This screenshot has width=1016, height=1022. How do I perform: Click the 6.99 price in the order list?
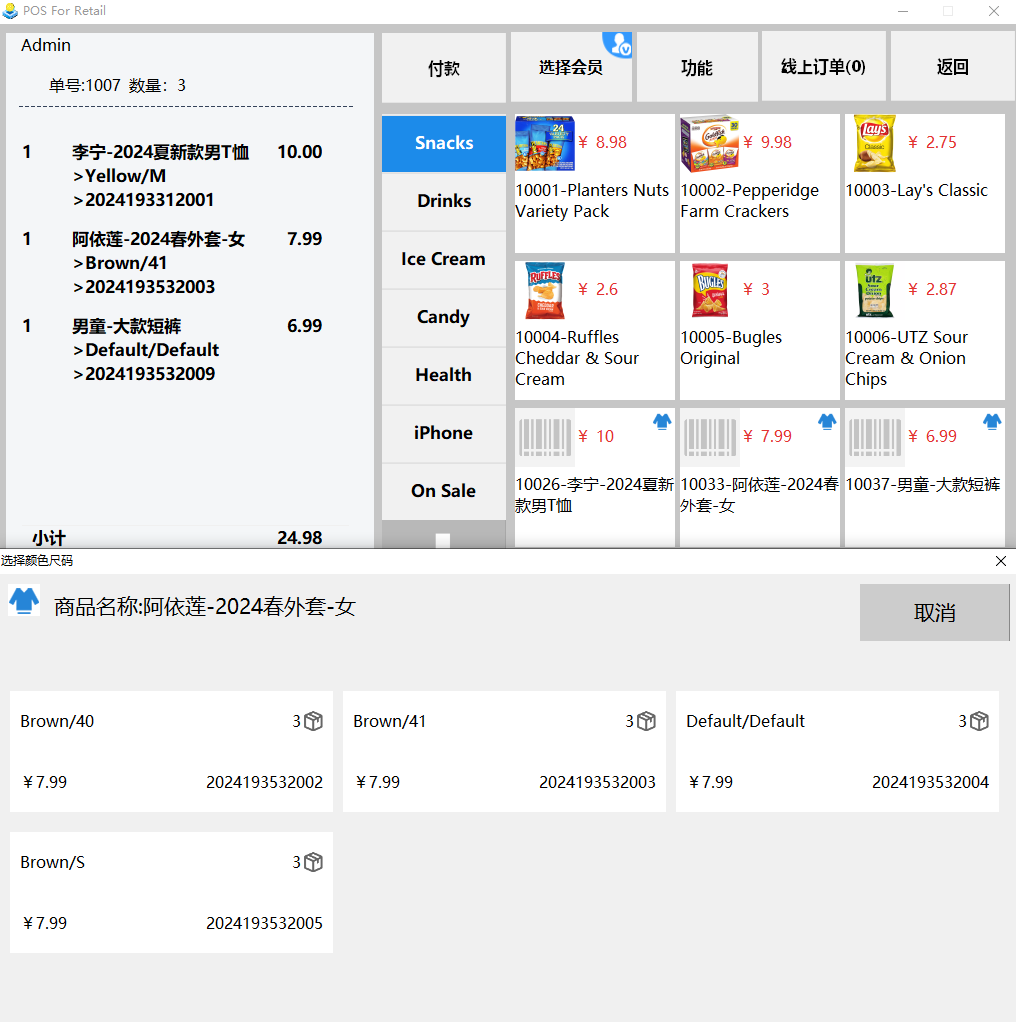[304, 326]
